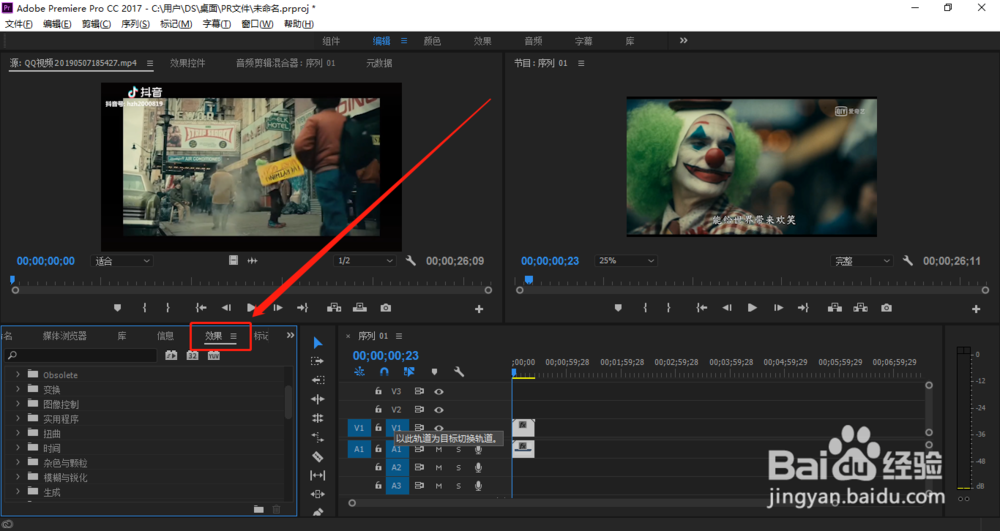Click Lift button in Program monitor

coord(834,308)
